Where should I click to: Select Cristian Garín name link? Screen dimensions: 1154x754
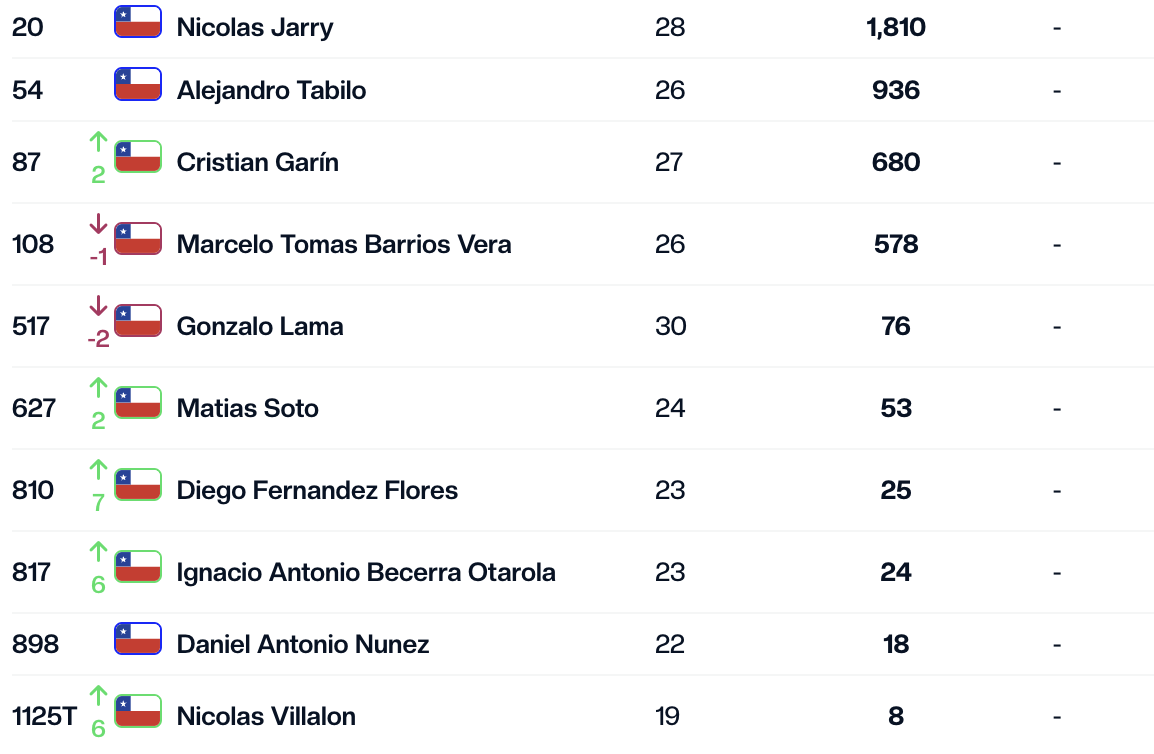coord(258,162)
